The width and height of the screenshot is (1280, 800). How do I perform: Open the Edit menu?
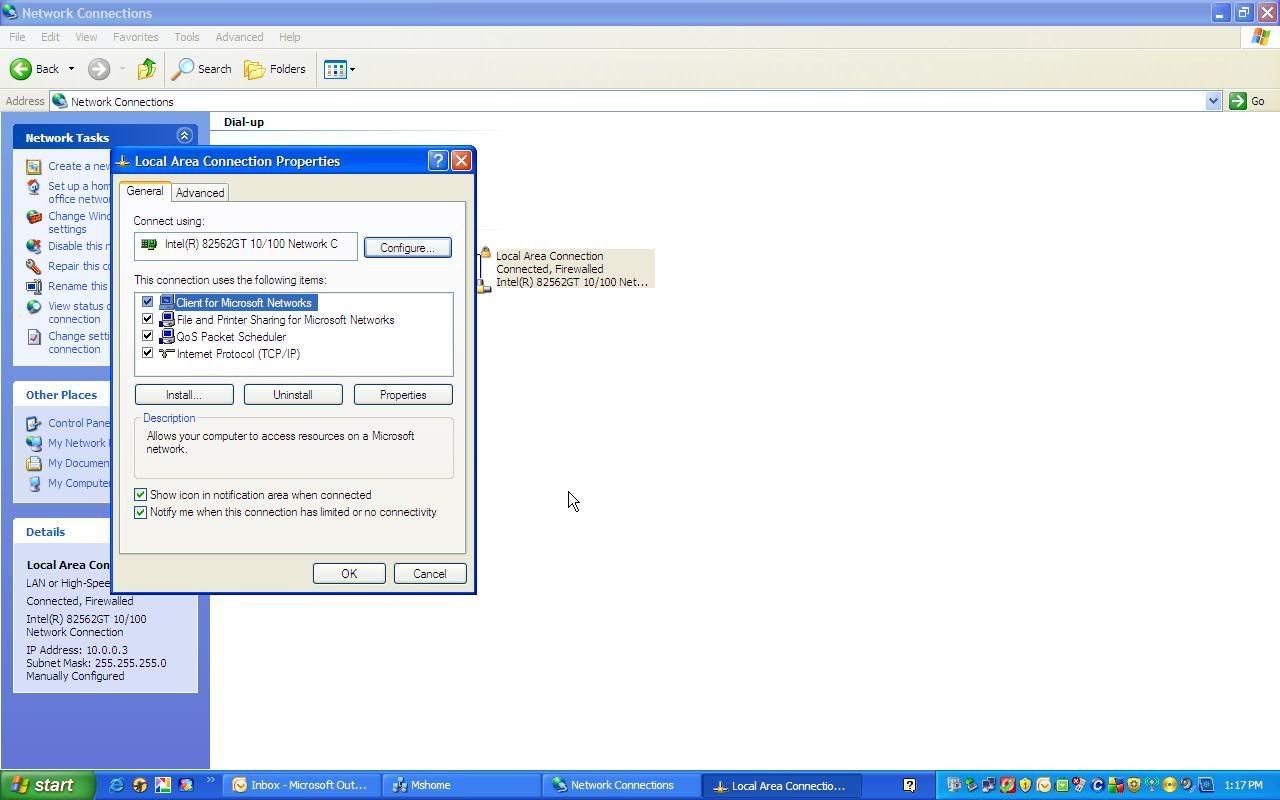point(50,37)
